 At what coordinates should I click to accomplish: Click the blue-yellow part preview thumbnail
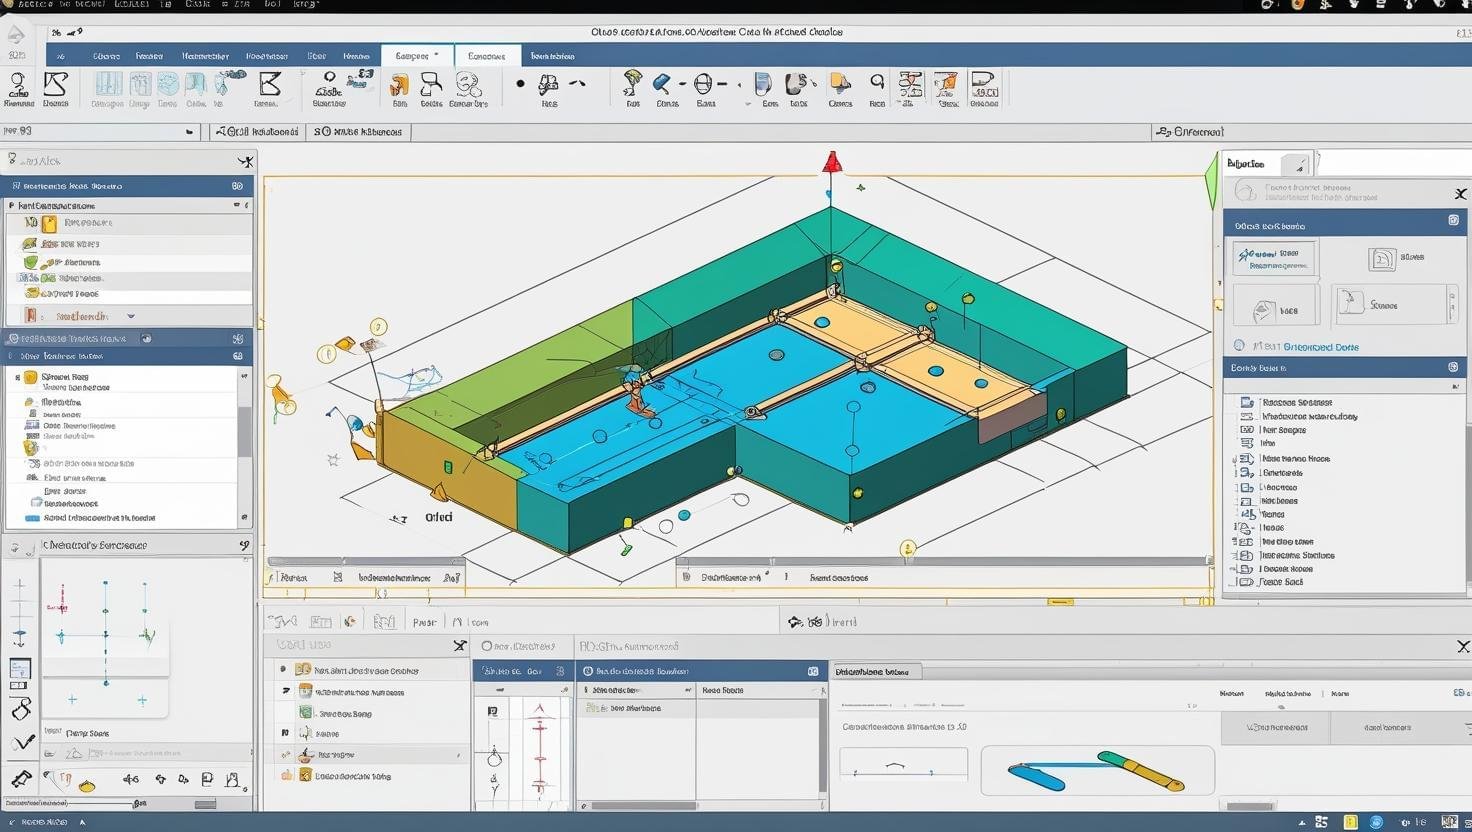pos(1098,770)
